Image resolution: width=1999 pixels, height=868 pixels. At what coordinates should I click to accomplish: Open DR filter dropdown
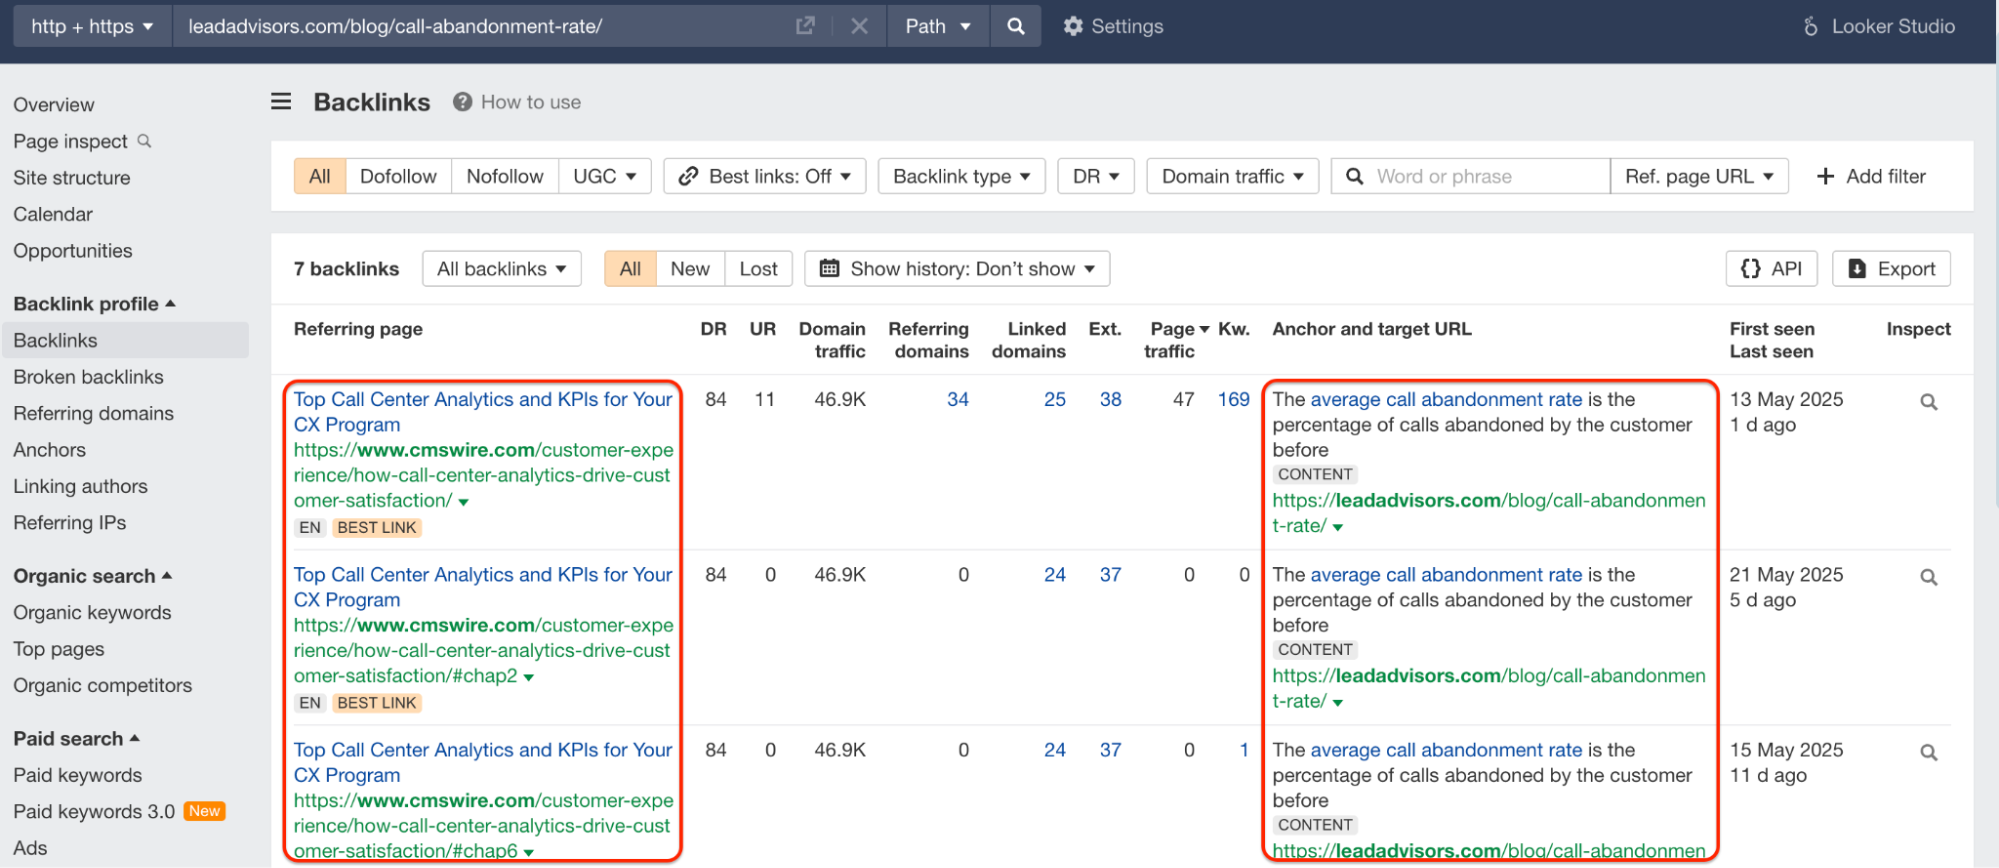pyautogui.click(x=1096, y=176)
